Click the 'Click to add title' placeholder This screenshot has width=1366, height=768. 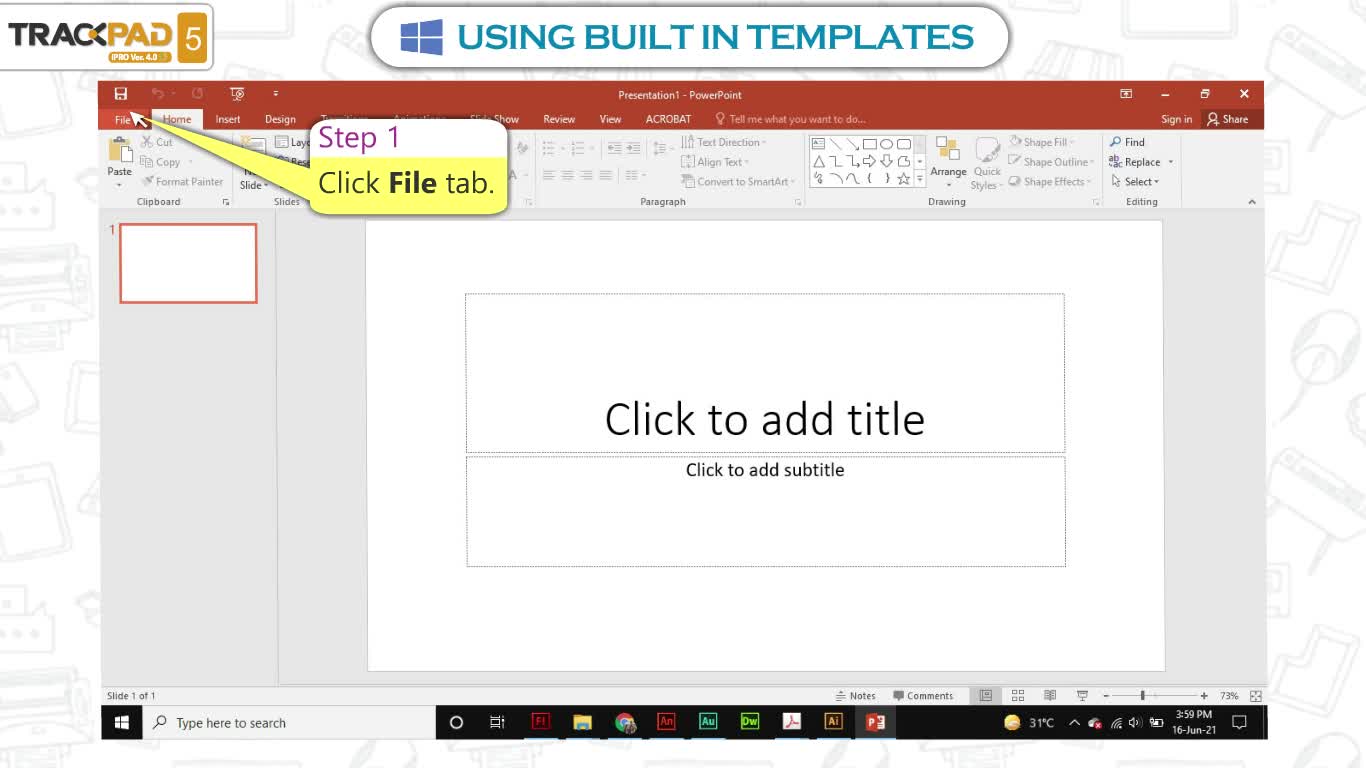point(765,372)
